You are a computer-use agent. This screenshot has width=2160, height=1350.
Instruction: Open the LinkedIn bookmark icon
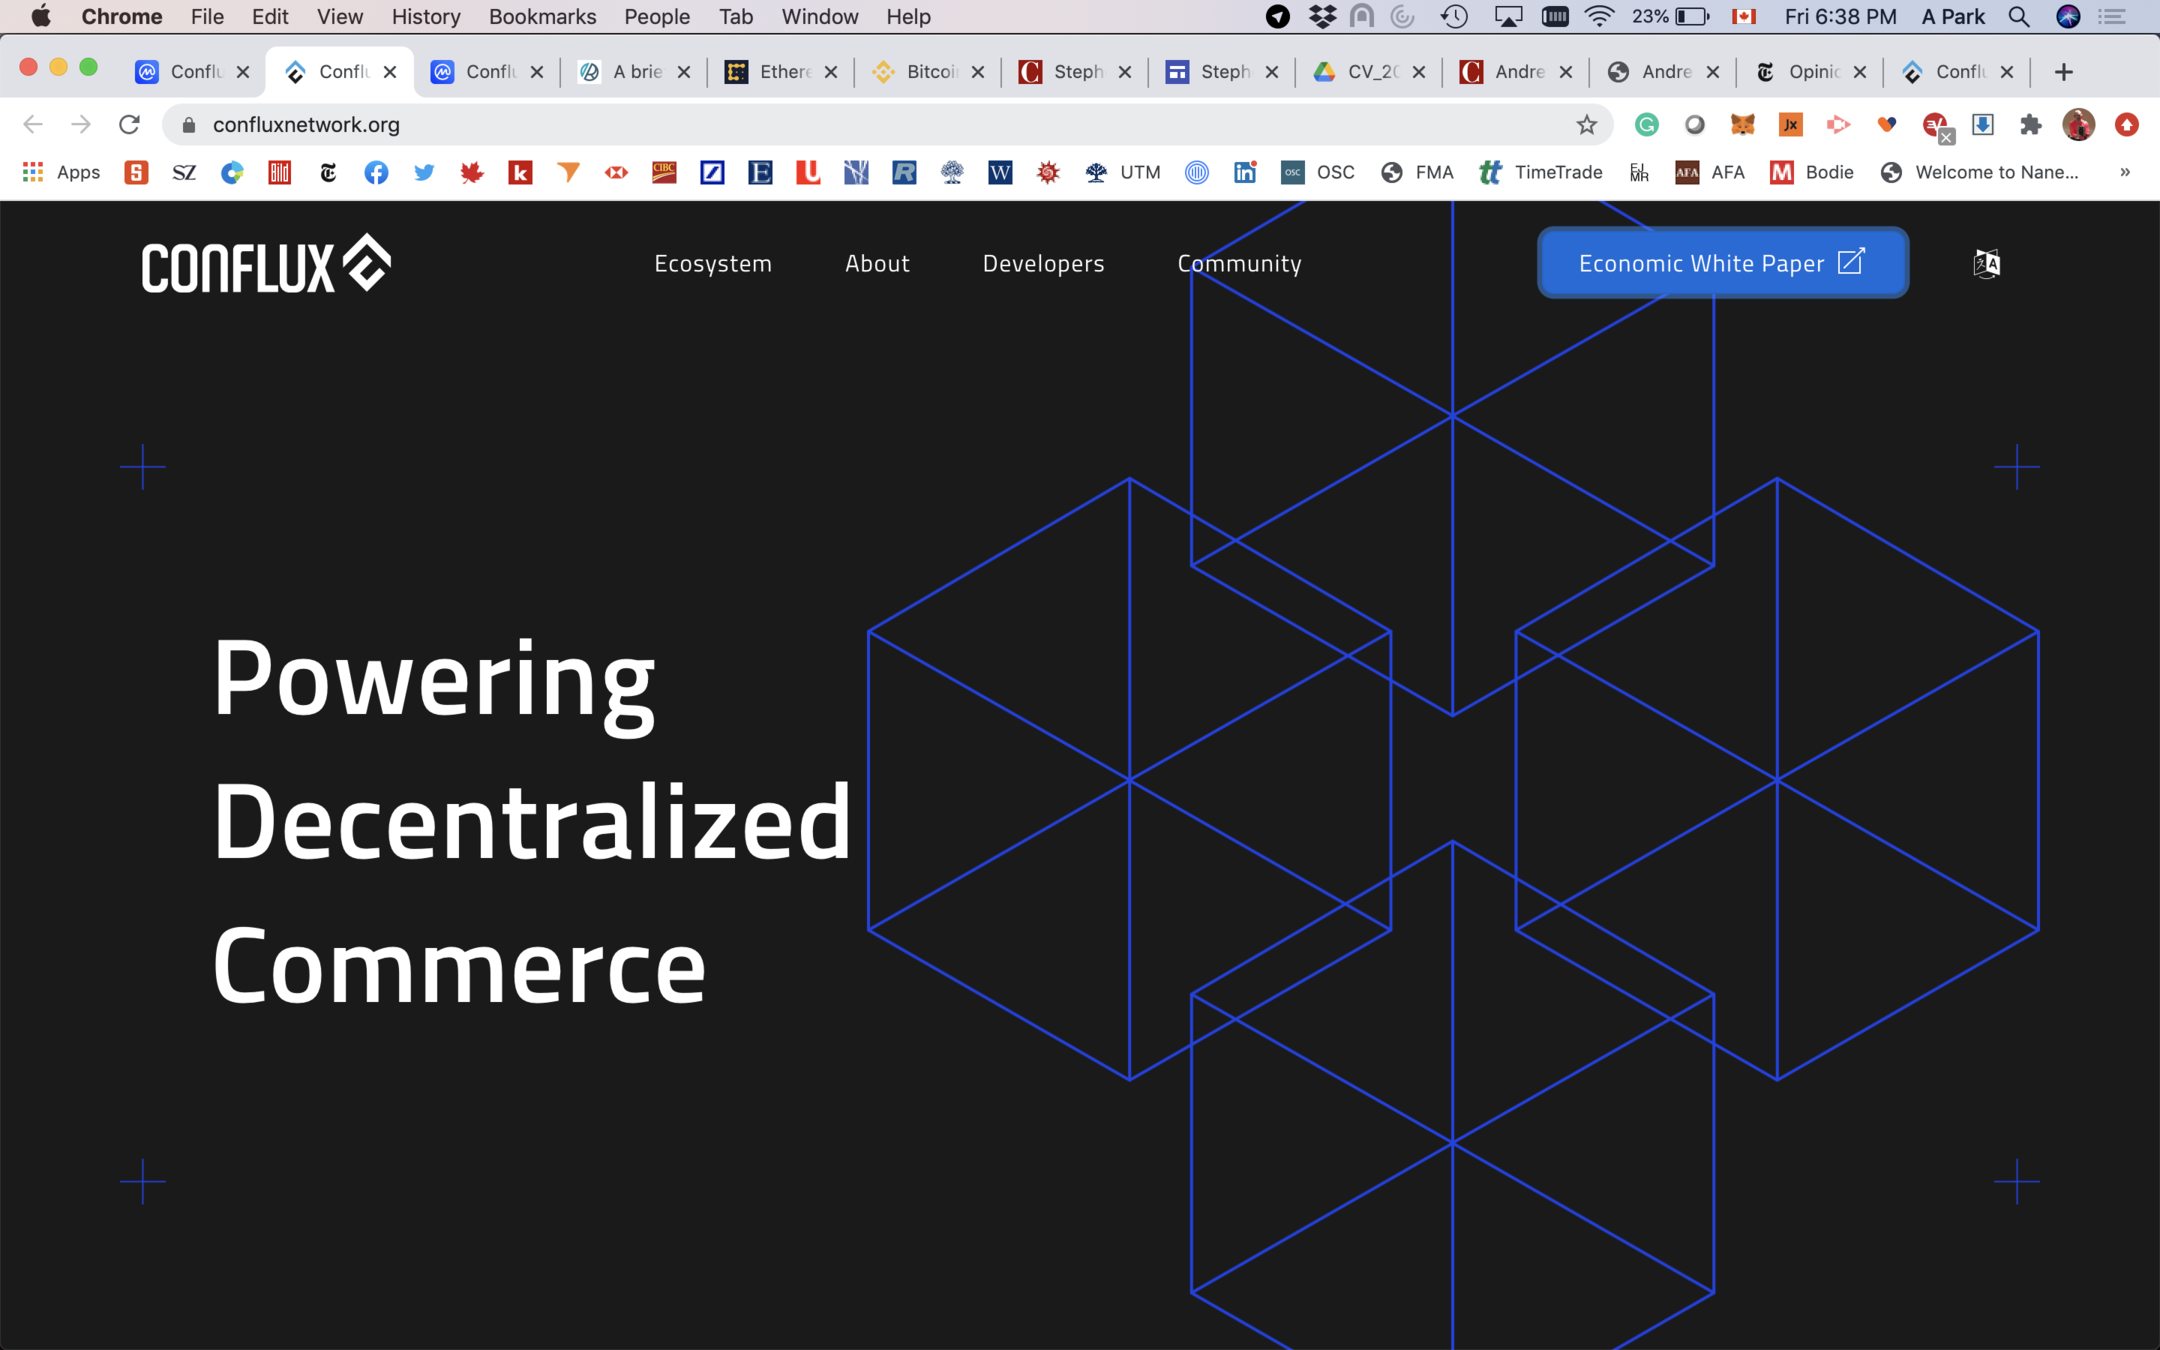pyautogui.click(x=1244, y=172)
